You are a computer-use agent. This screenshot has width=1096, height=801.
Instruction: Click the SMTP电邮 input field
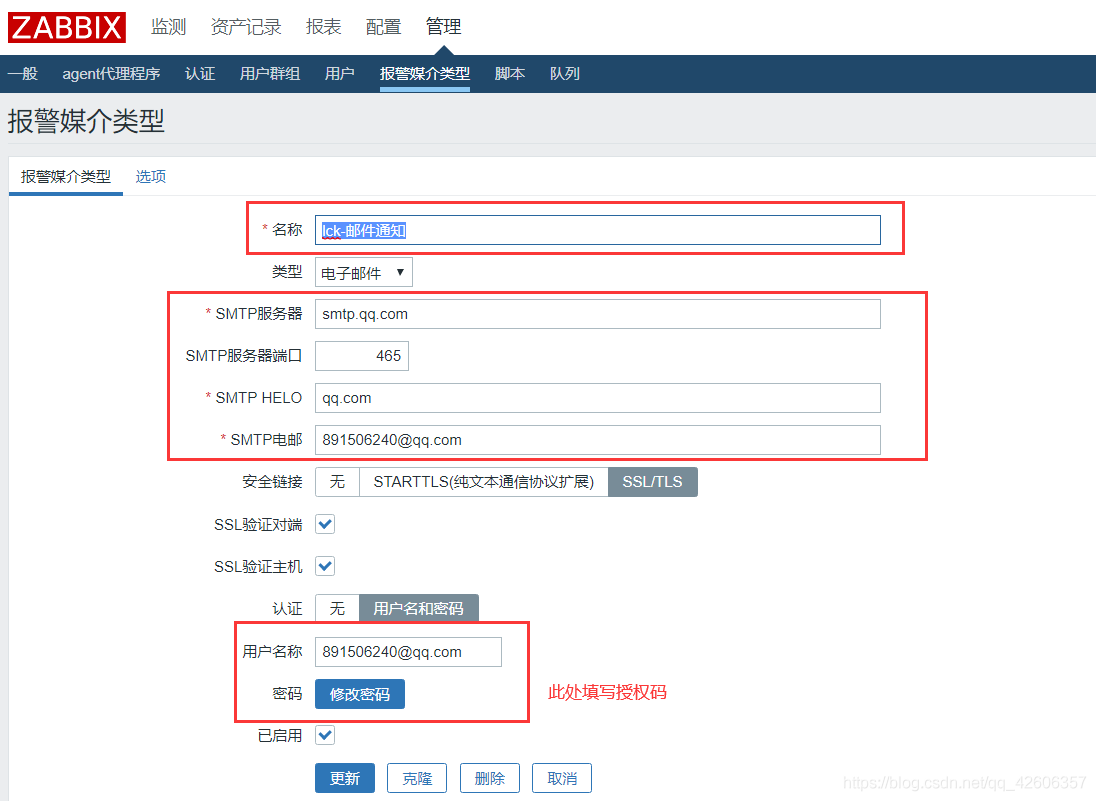point(598,440)
